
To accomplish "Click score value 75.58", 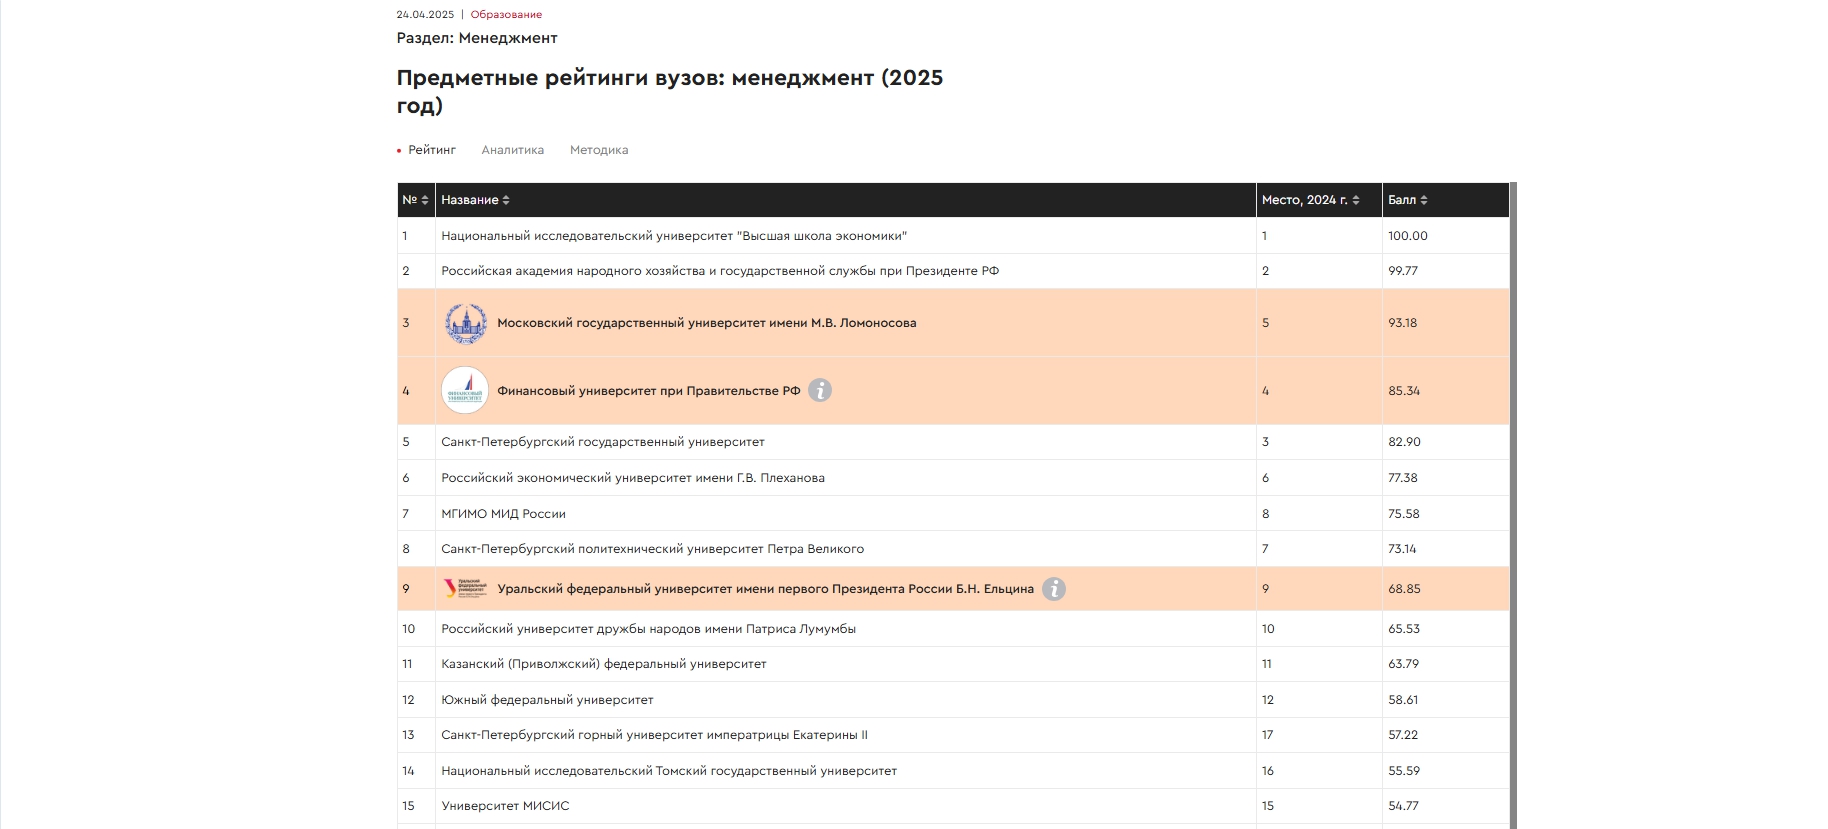I will pos(1404,514).
